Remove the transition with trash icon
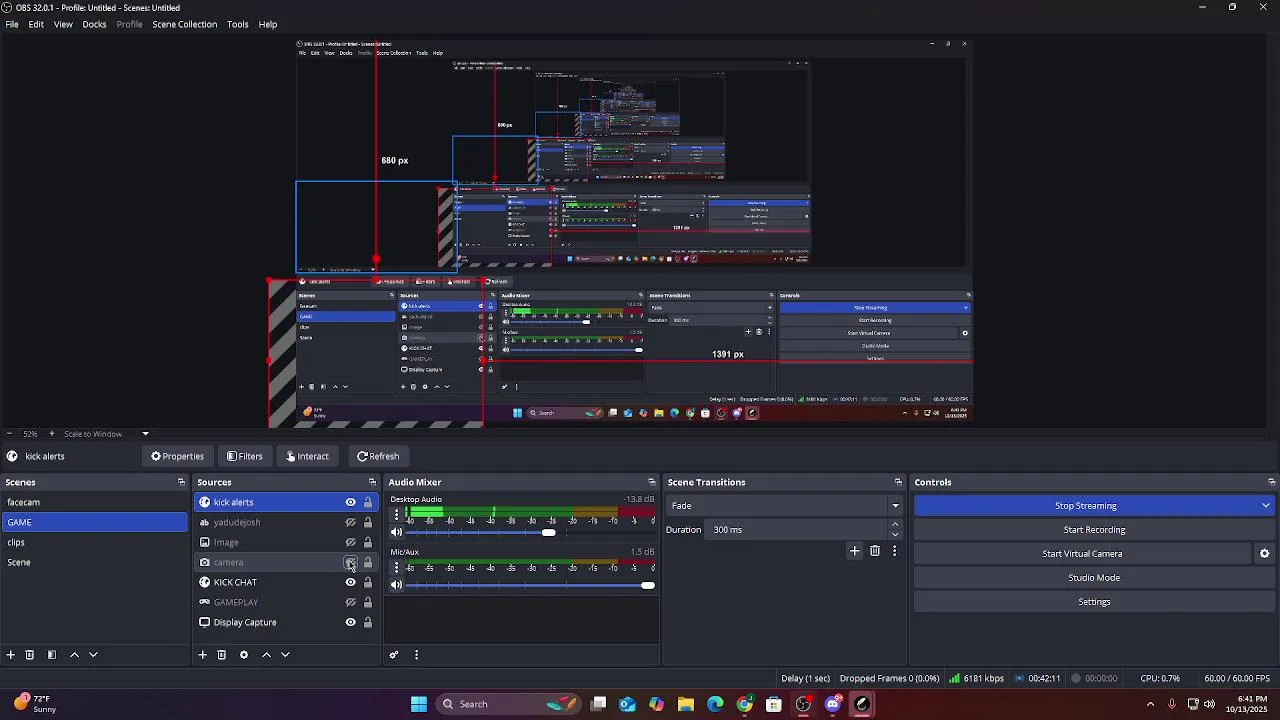This screenshot has height=720, width=1280. [x=875, y=551]
